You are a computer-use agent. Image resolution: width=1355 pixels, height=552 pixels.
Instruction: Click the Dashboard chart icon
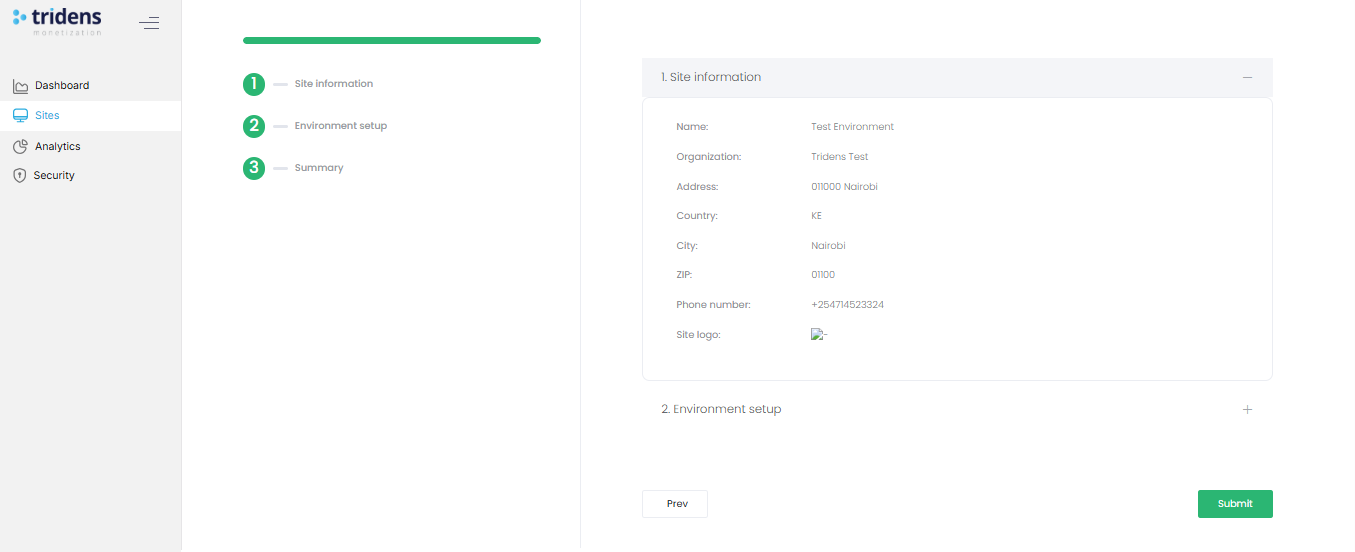(x=20, y=86)
